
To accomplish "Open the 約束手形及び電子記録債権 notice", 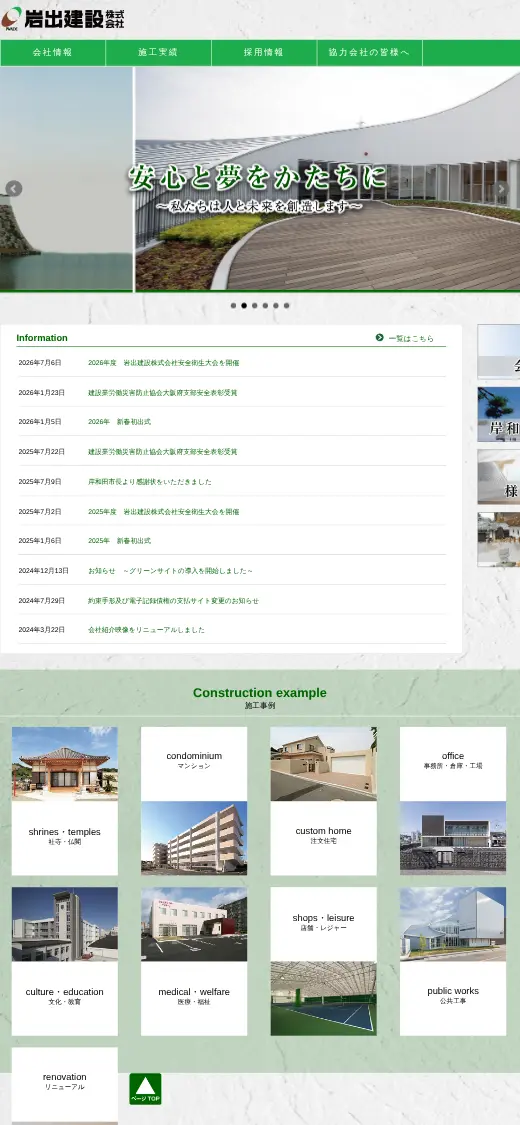I will (173, 601).
